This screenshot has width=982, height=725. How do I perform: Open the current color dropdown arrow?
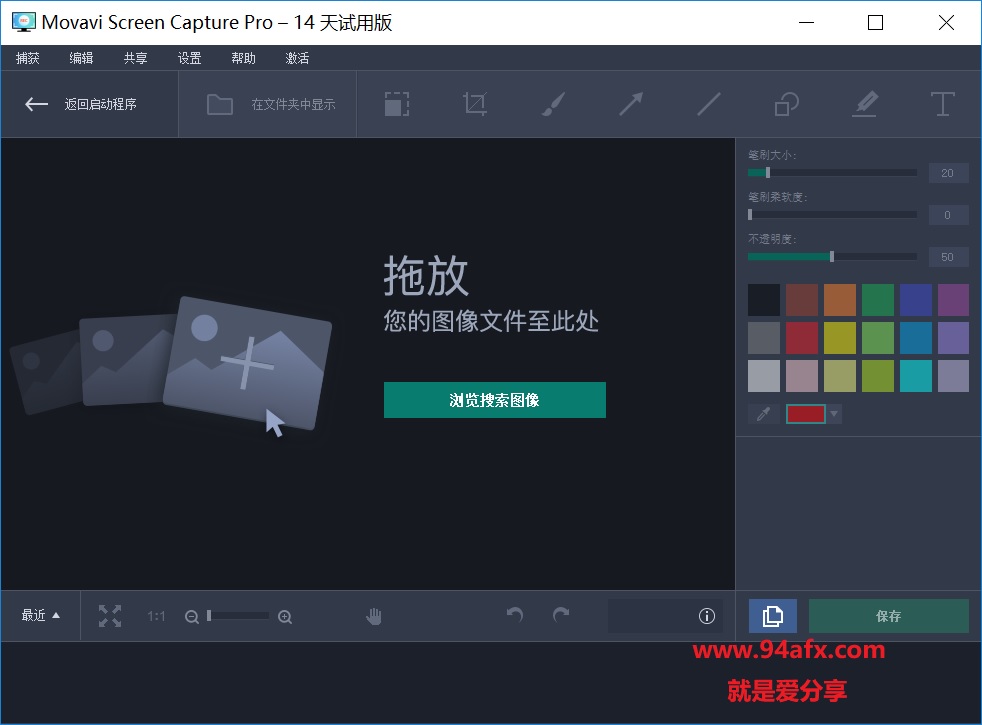[834, 414]
